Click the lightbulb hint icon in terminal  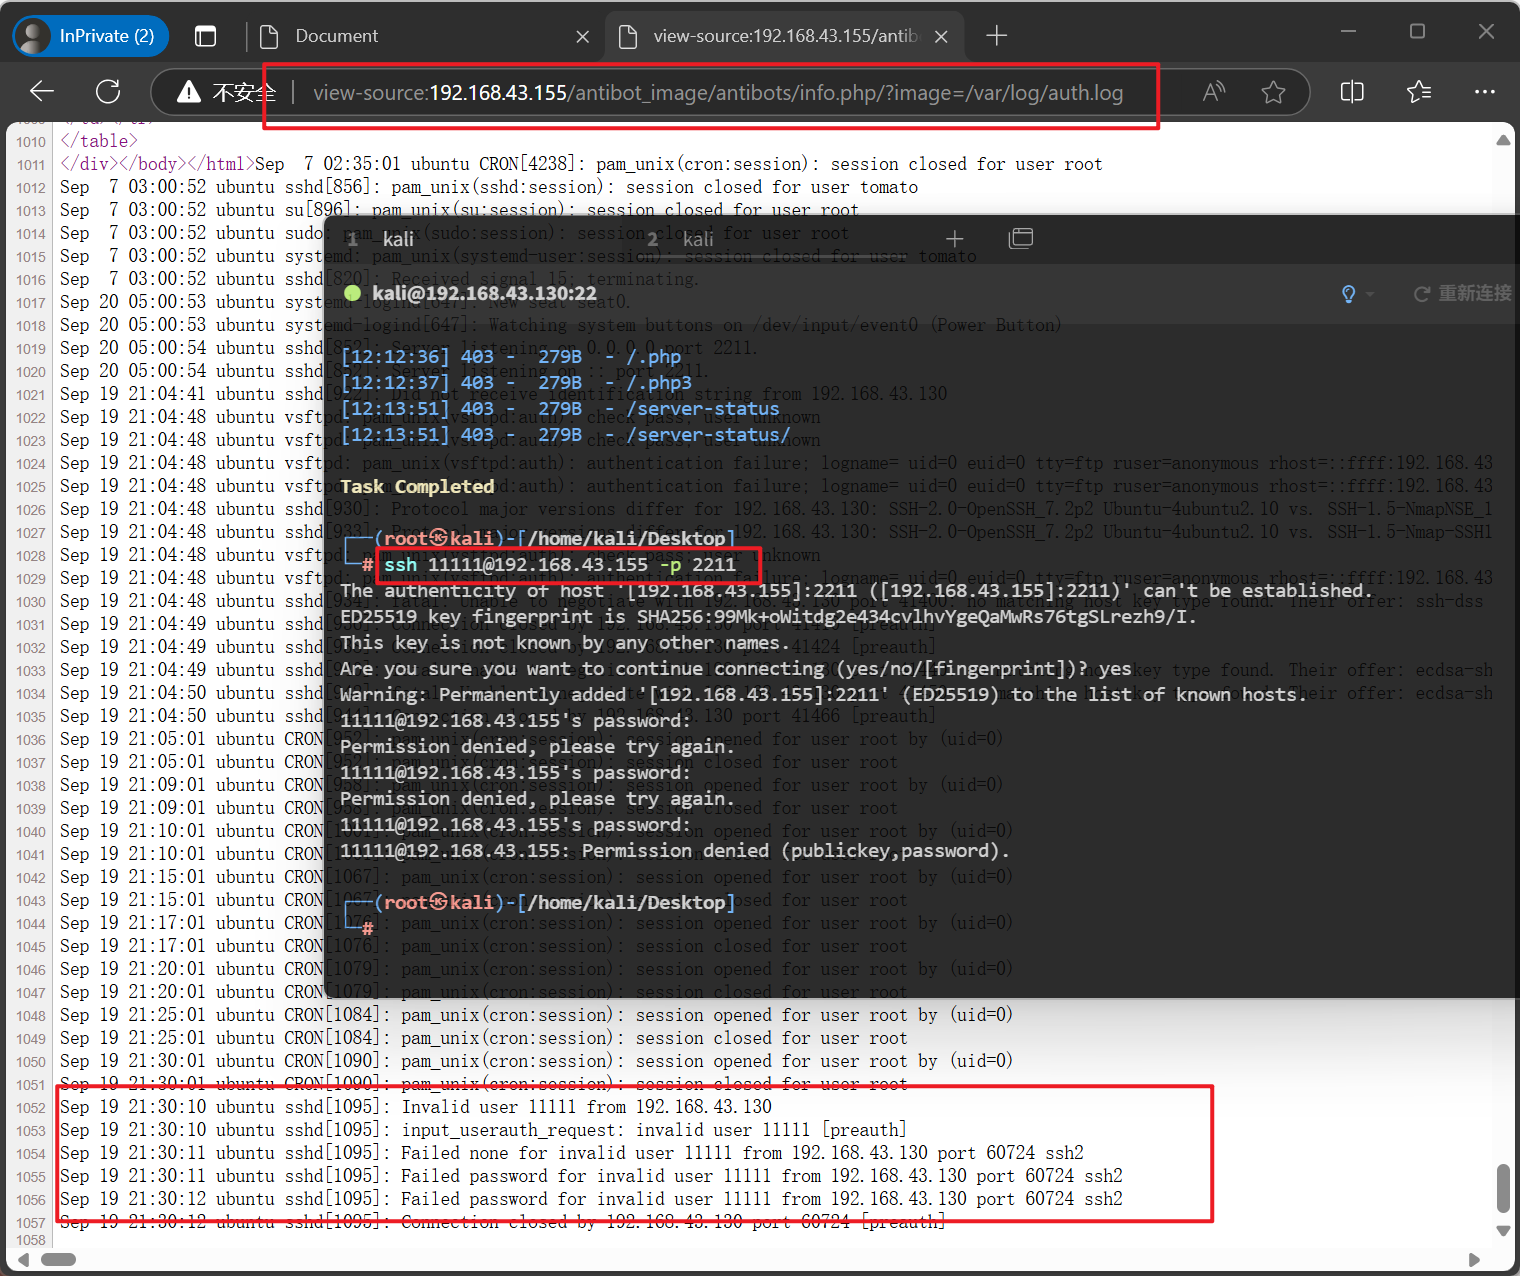tap(1349, 294)
